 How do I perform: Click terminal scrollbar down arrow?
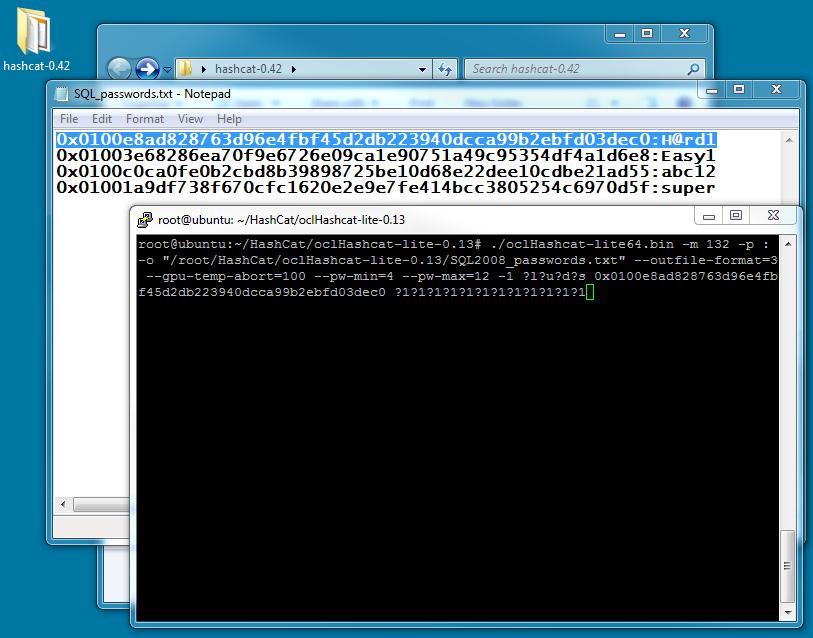788,613
